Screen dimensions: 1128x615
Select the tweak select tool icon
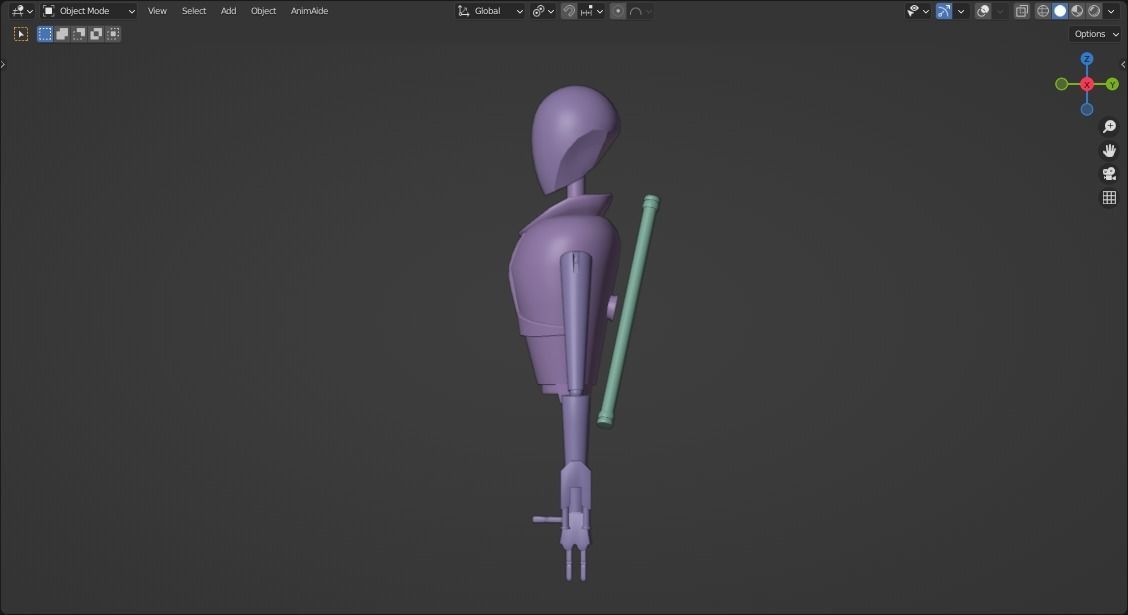tap(21, 34)
